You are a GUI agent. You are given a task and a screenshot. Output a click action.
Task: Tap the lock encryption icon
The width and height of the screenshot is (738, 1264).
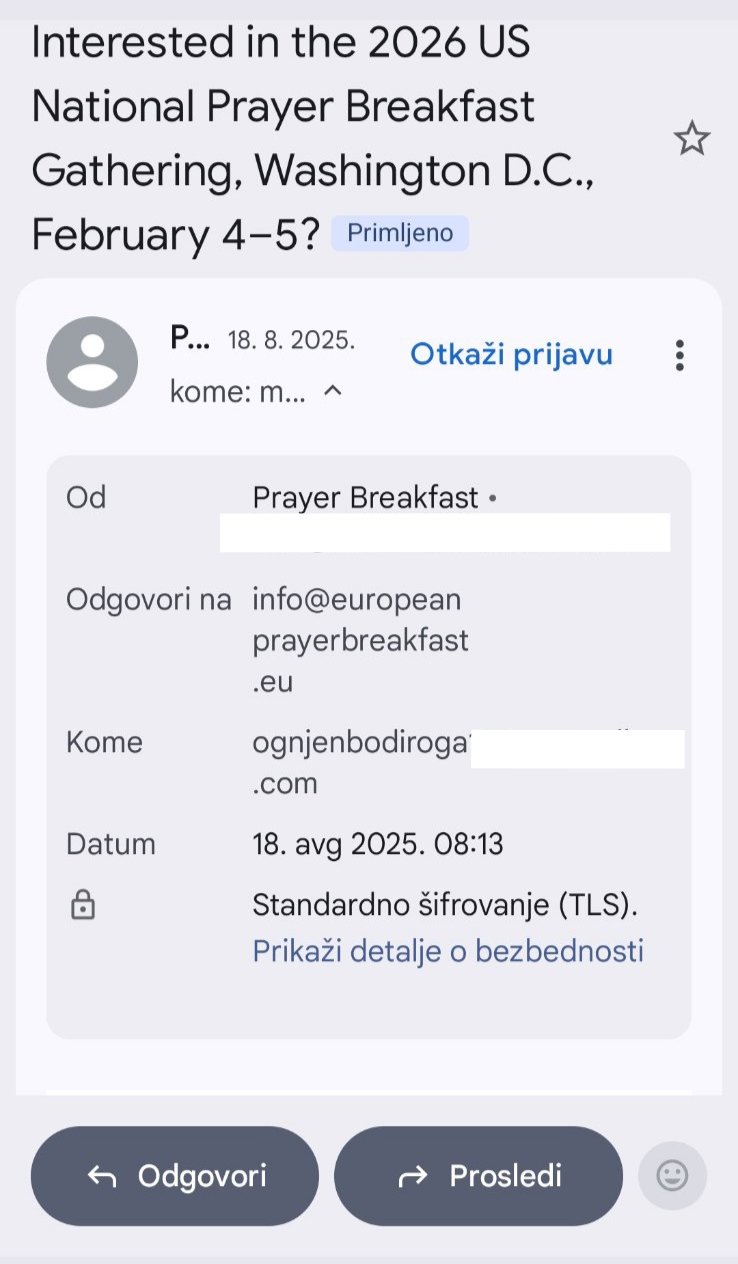click(x=82, y=906)
